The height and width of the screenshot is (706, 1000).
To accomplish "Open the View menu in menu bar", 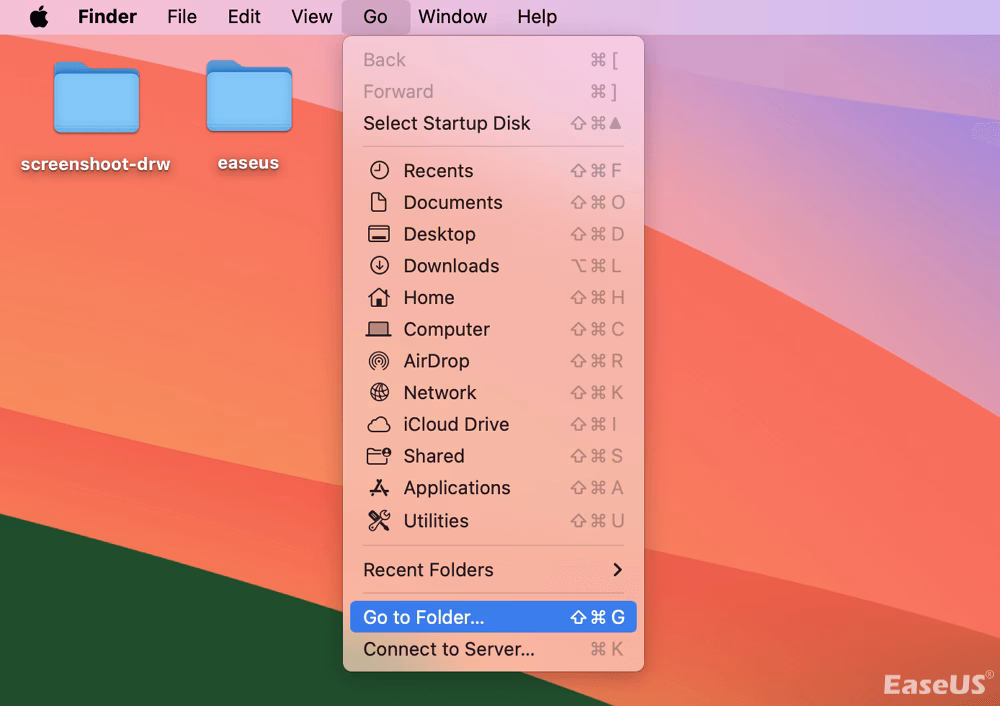I will tap(311, 17).
